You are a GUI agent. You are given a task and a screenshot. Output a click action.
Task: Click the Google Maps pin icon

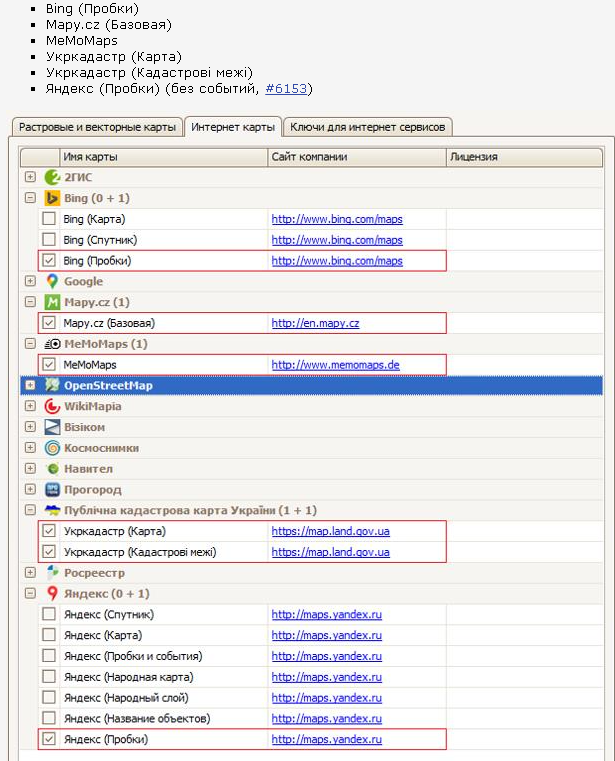[x=52, y=281]
